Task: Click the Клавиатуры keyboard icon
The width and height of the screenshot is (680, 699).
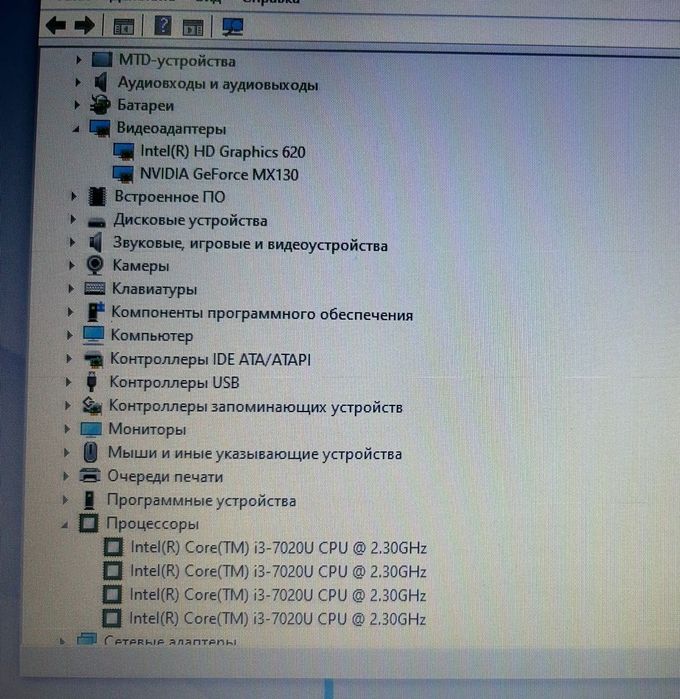Action: [95, 288]
